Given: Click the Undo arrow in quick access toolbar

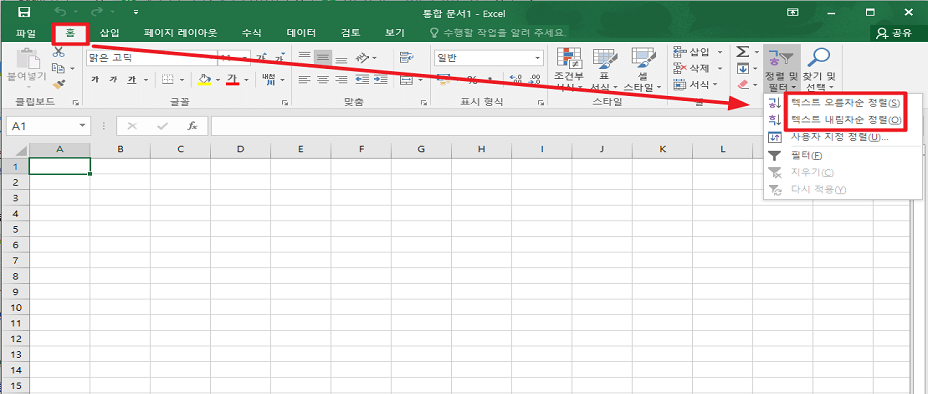Looking at the screenshot, I should (59, 11).
